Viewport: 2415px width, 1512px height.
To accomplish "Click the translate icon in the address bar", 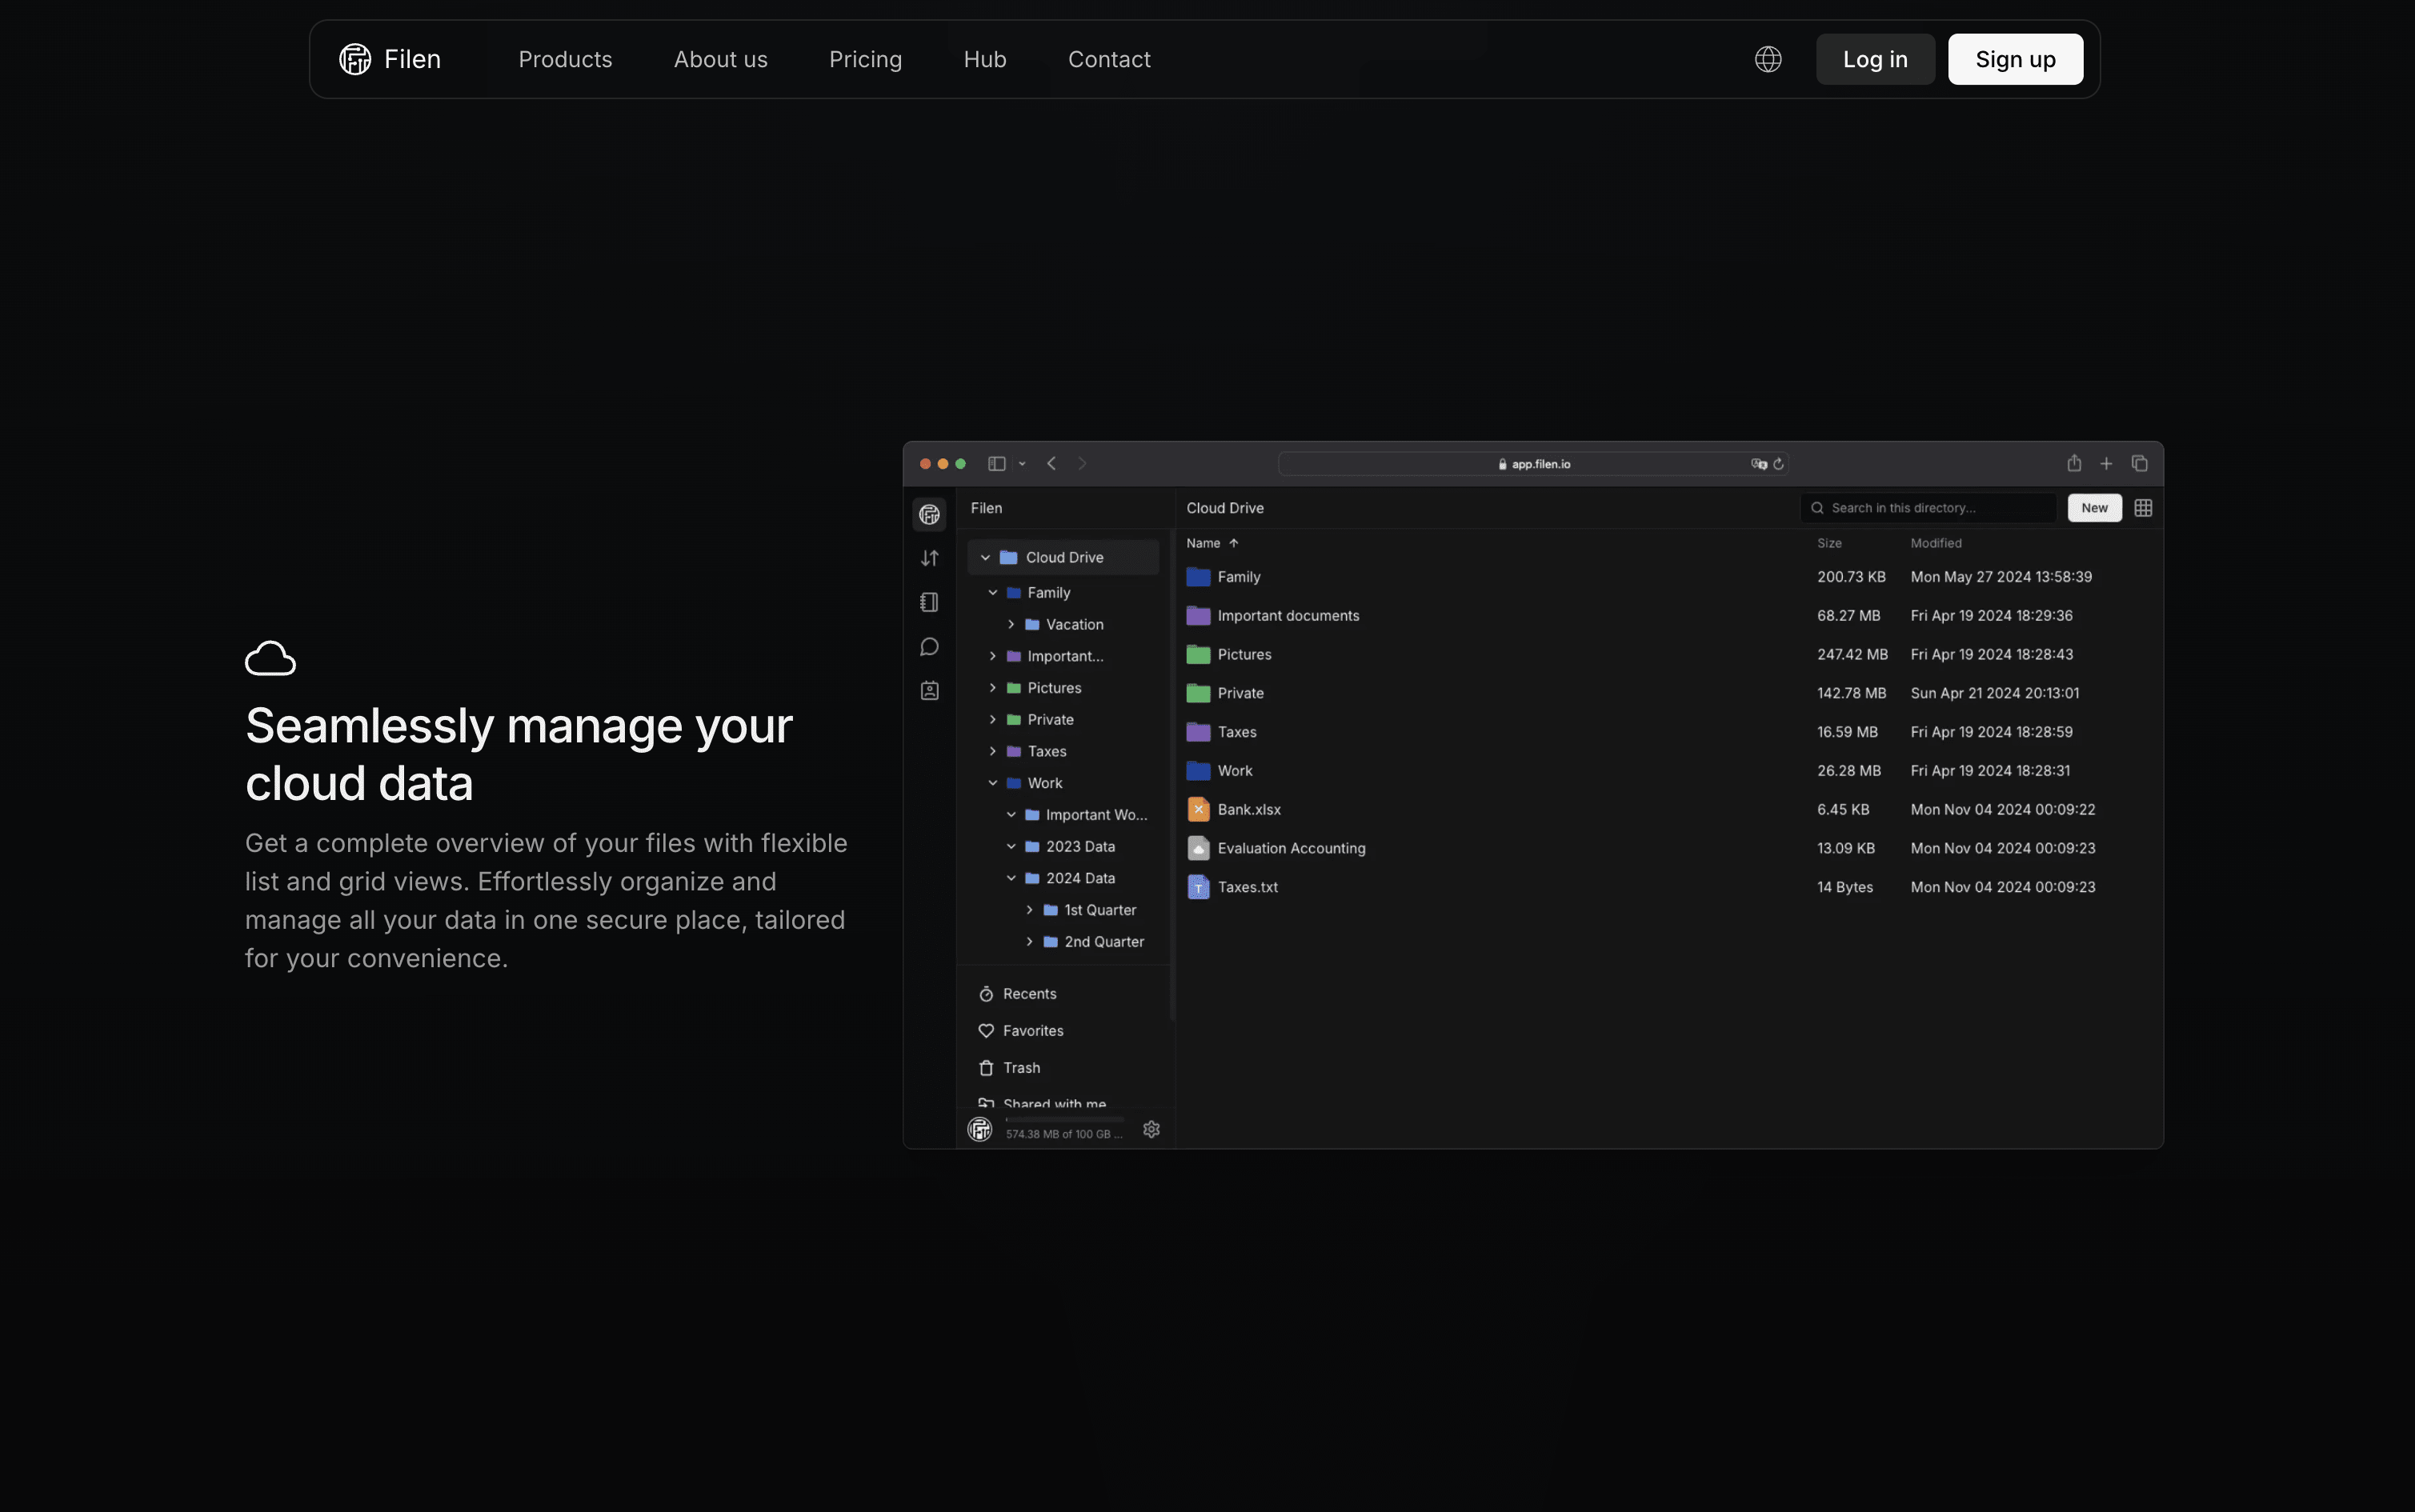I will coord(1759,464).
